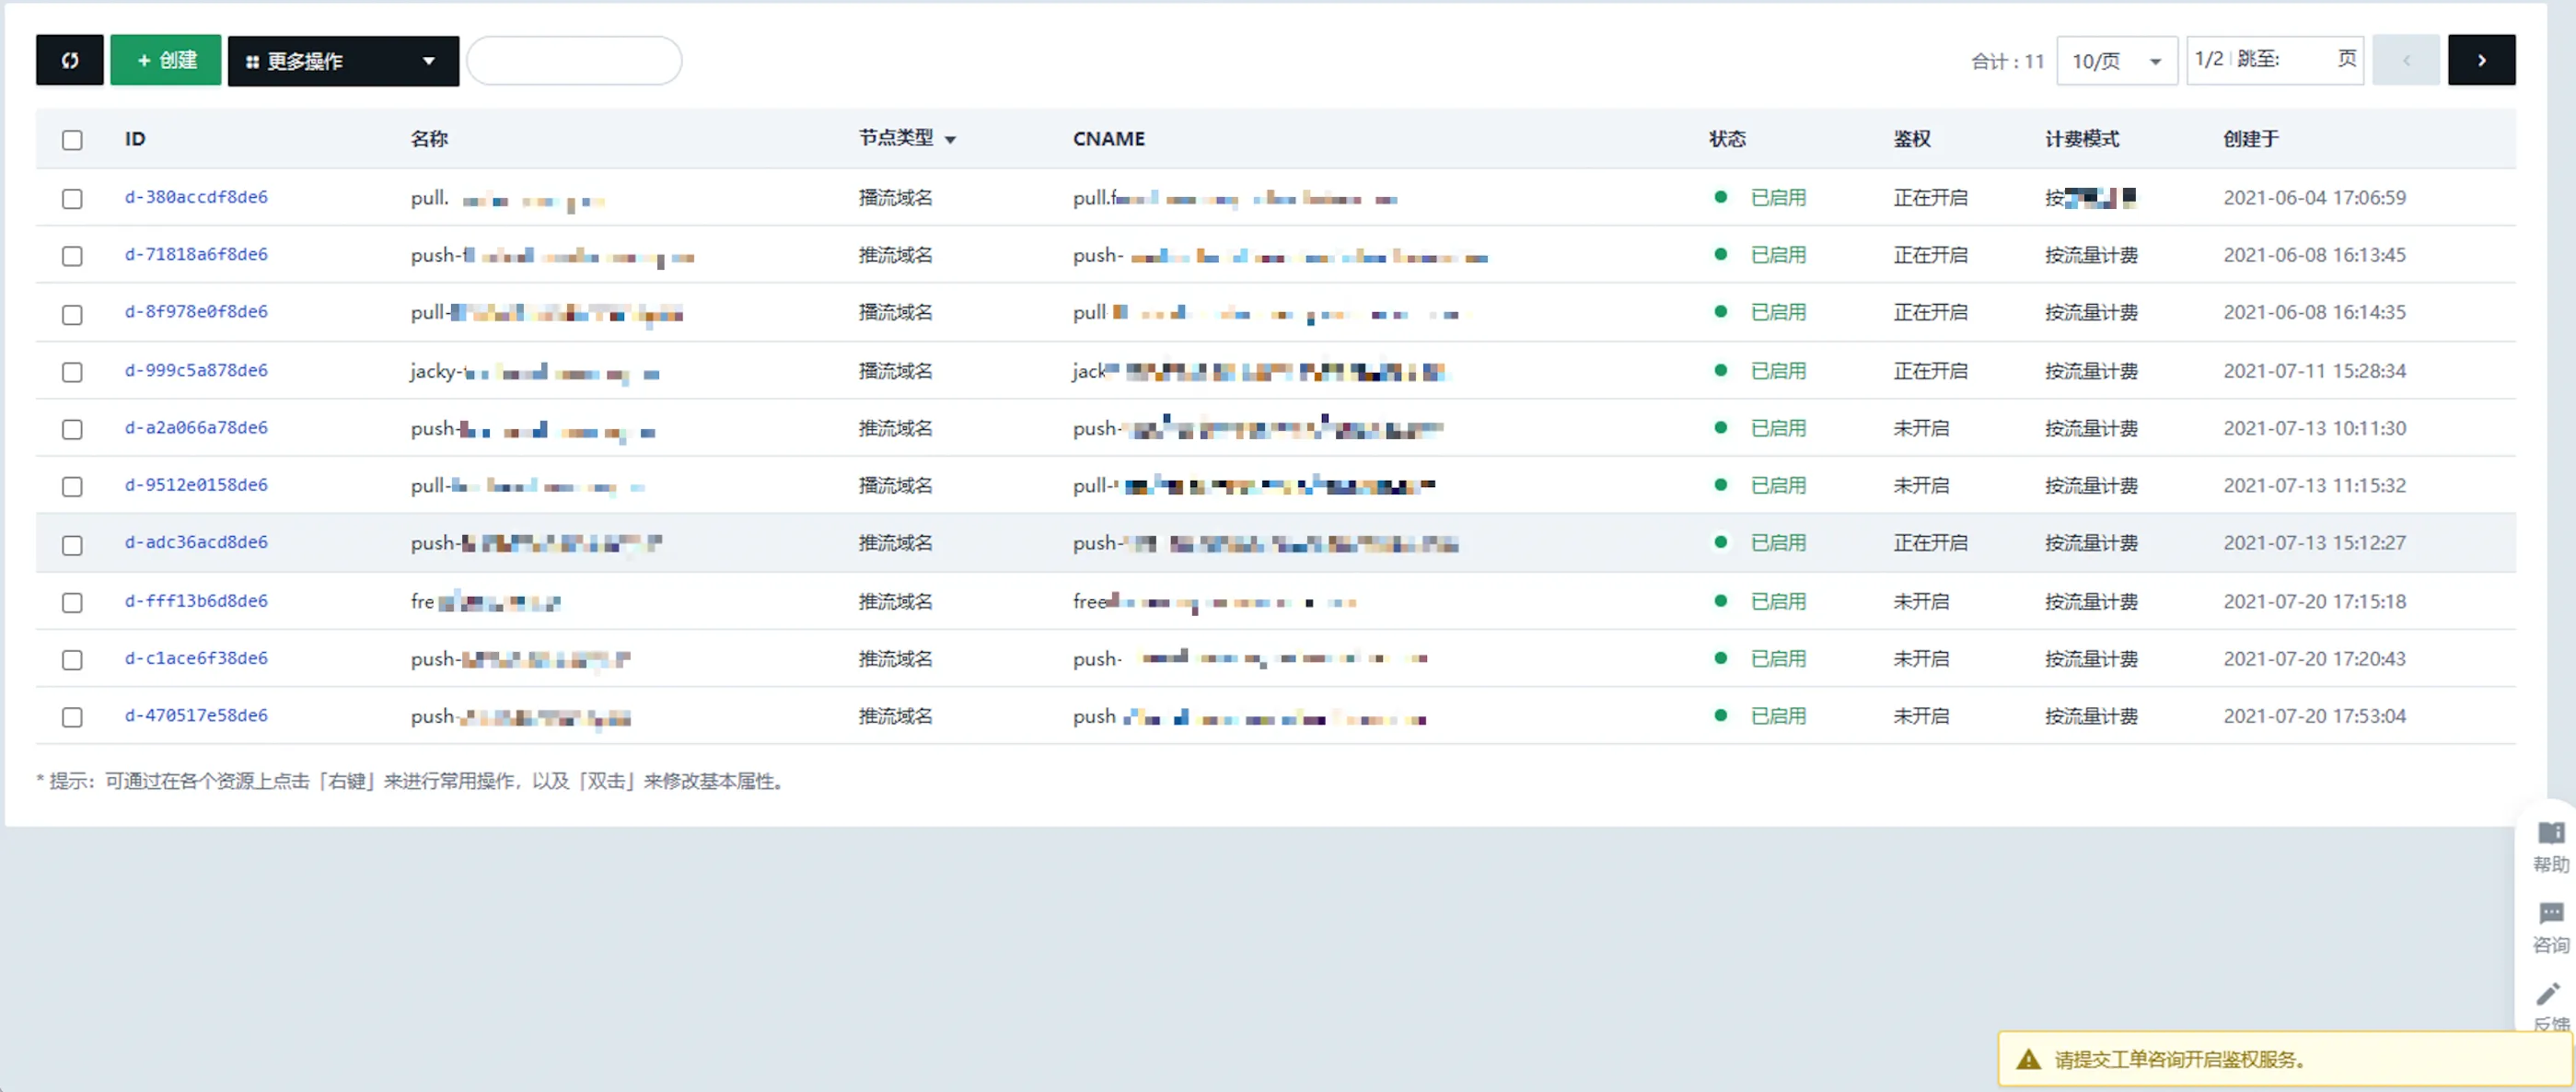Click the create new resource button
2576x1092 pixels.
coord(166,63)
